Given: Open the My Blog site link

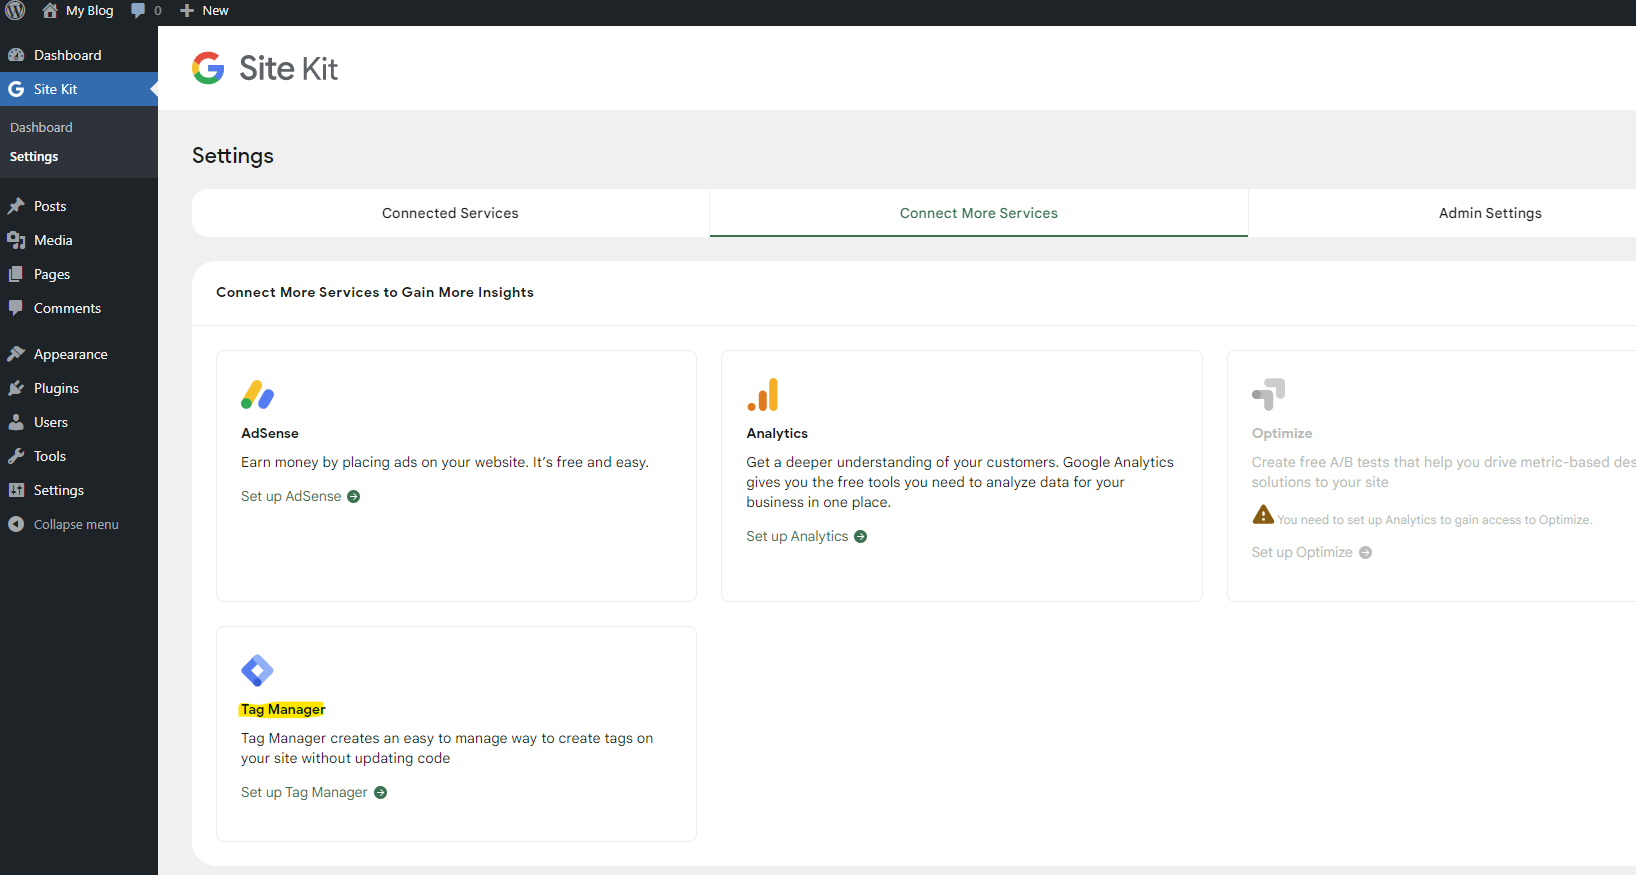Looking at the screenshot, I should (x=90, y=10).
